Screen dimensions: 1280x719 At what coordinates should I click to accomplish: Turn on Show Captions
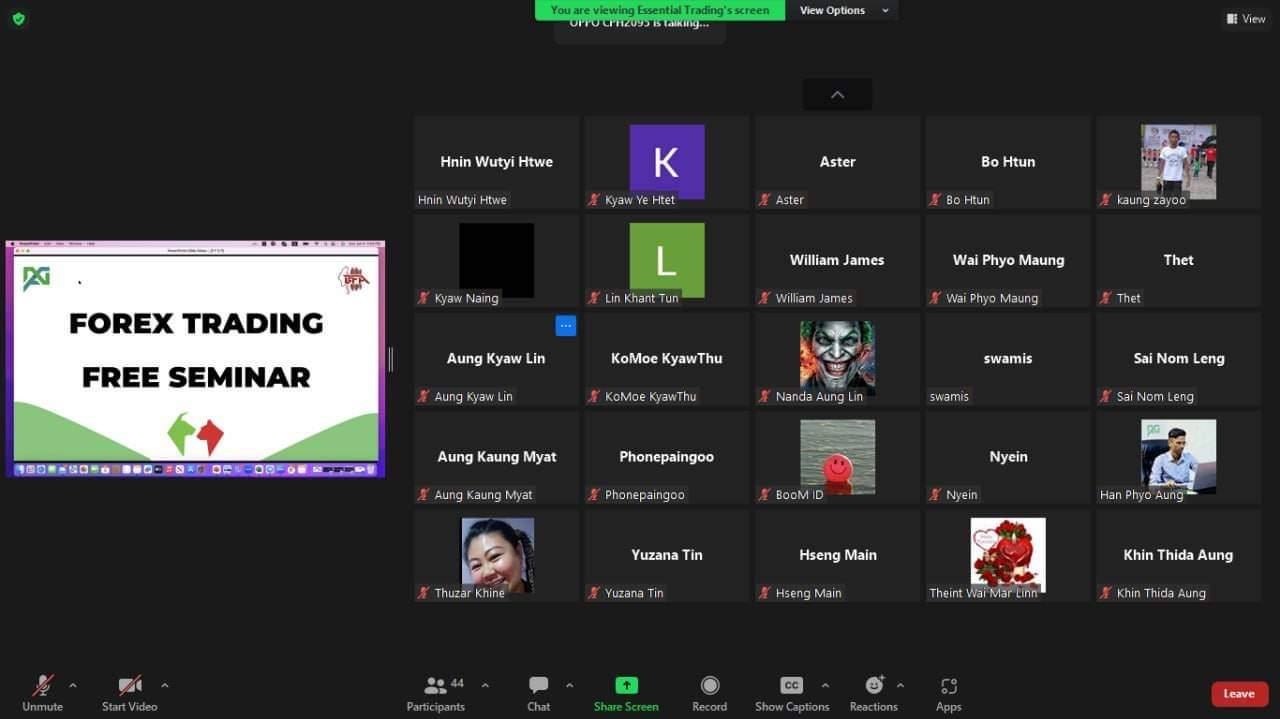pyautogui.click(x=792, y=694)
